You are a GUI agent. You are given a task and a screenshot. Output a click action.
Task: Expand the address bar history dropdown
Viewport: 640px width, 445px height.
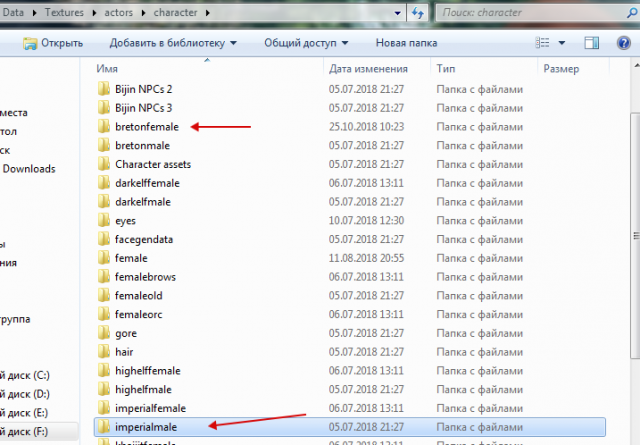pyautogui.click(x=398, y=12)
